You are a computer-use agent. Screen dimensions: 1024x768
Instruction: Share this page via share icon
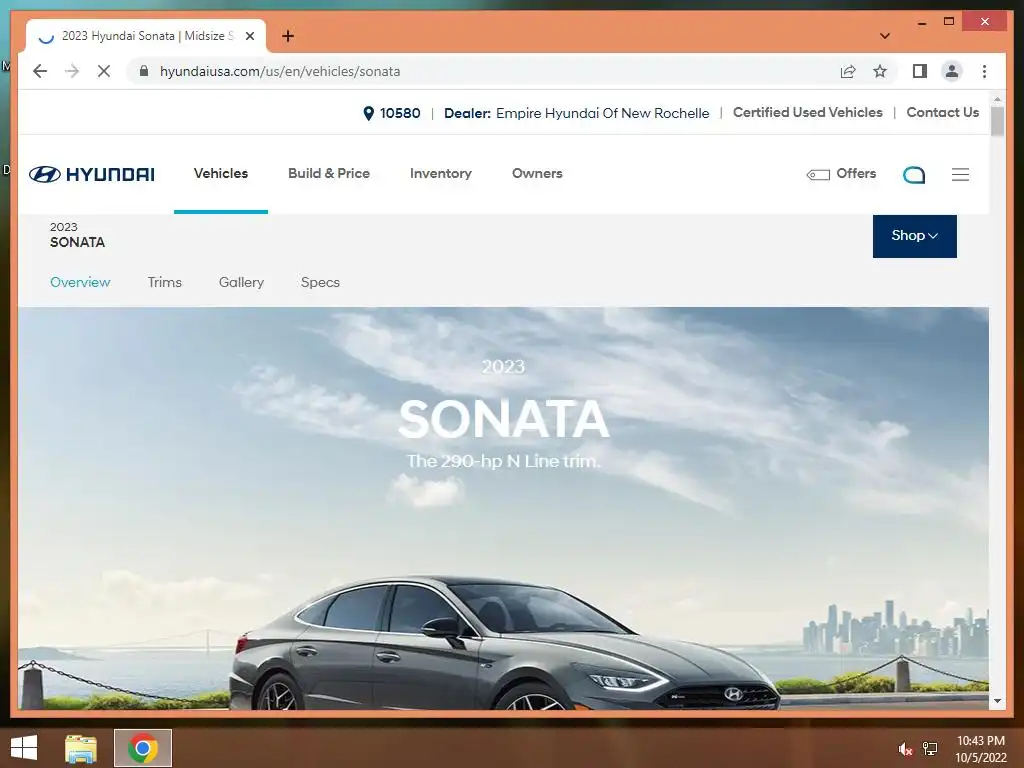click(x=848, y=71)
